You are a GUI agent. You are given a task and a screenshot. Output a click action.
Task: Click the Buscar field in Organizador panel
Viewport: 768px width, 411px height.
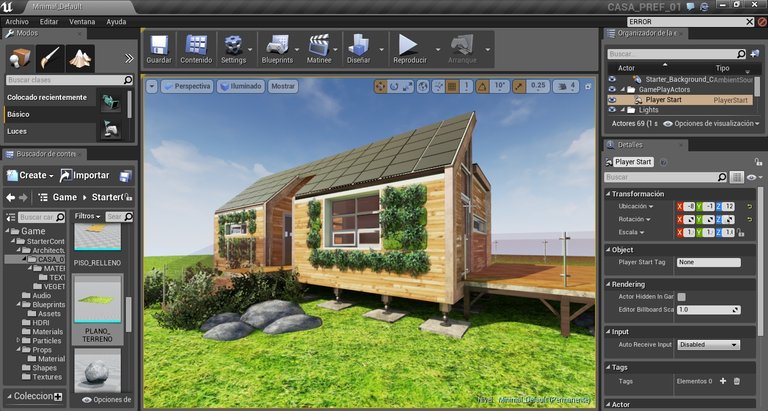coord(676,54)
